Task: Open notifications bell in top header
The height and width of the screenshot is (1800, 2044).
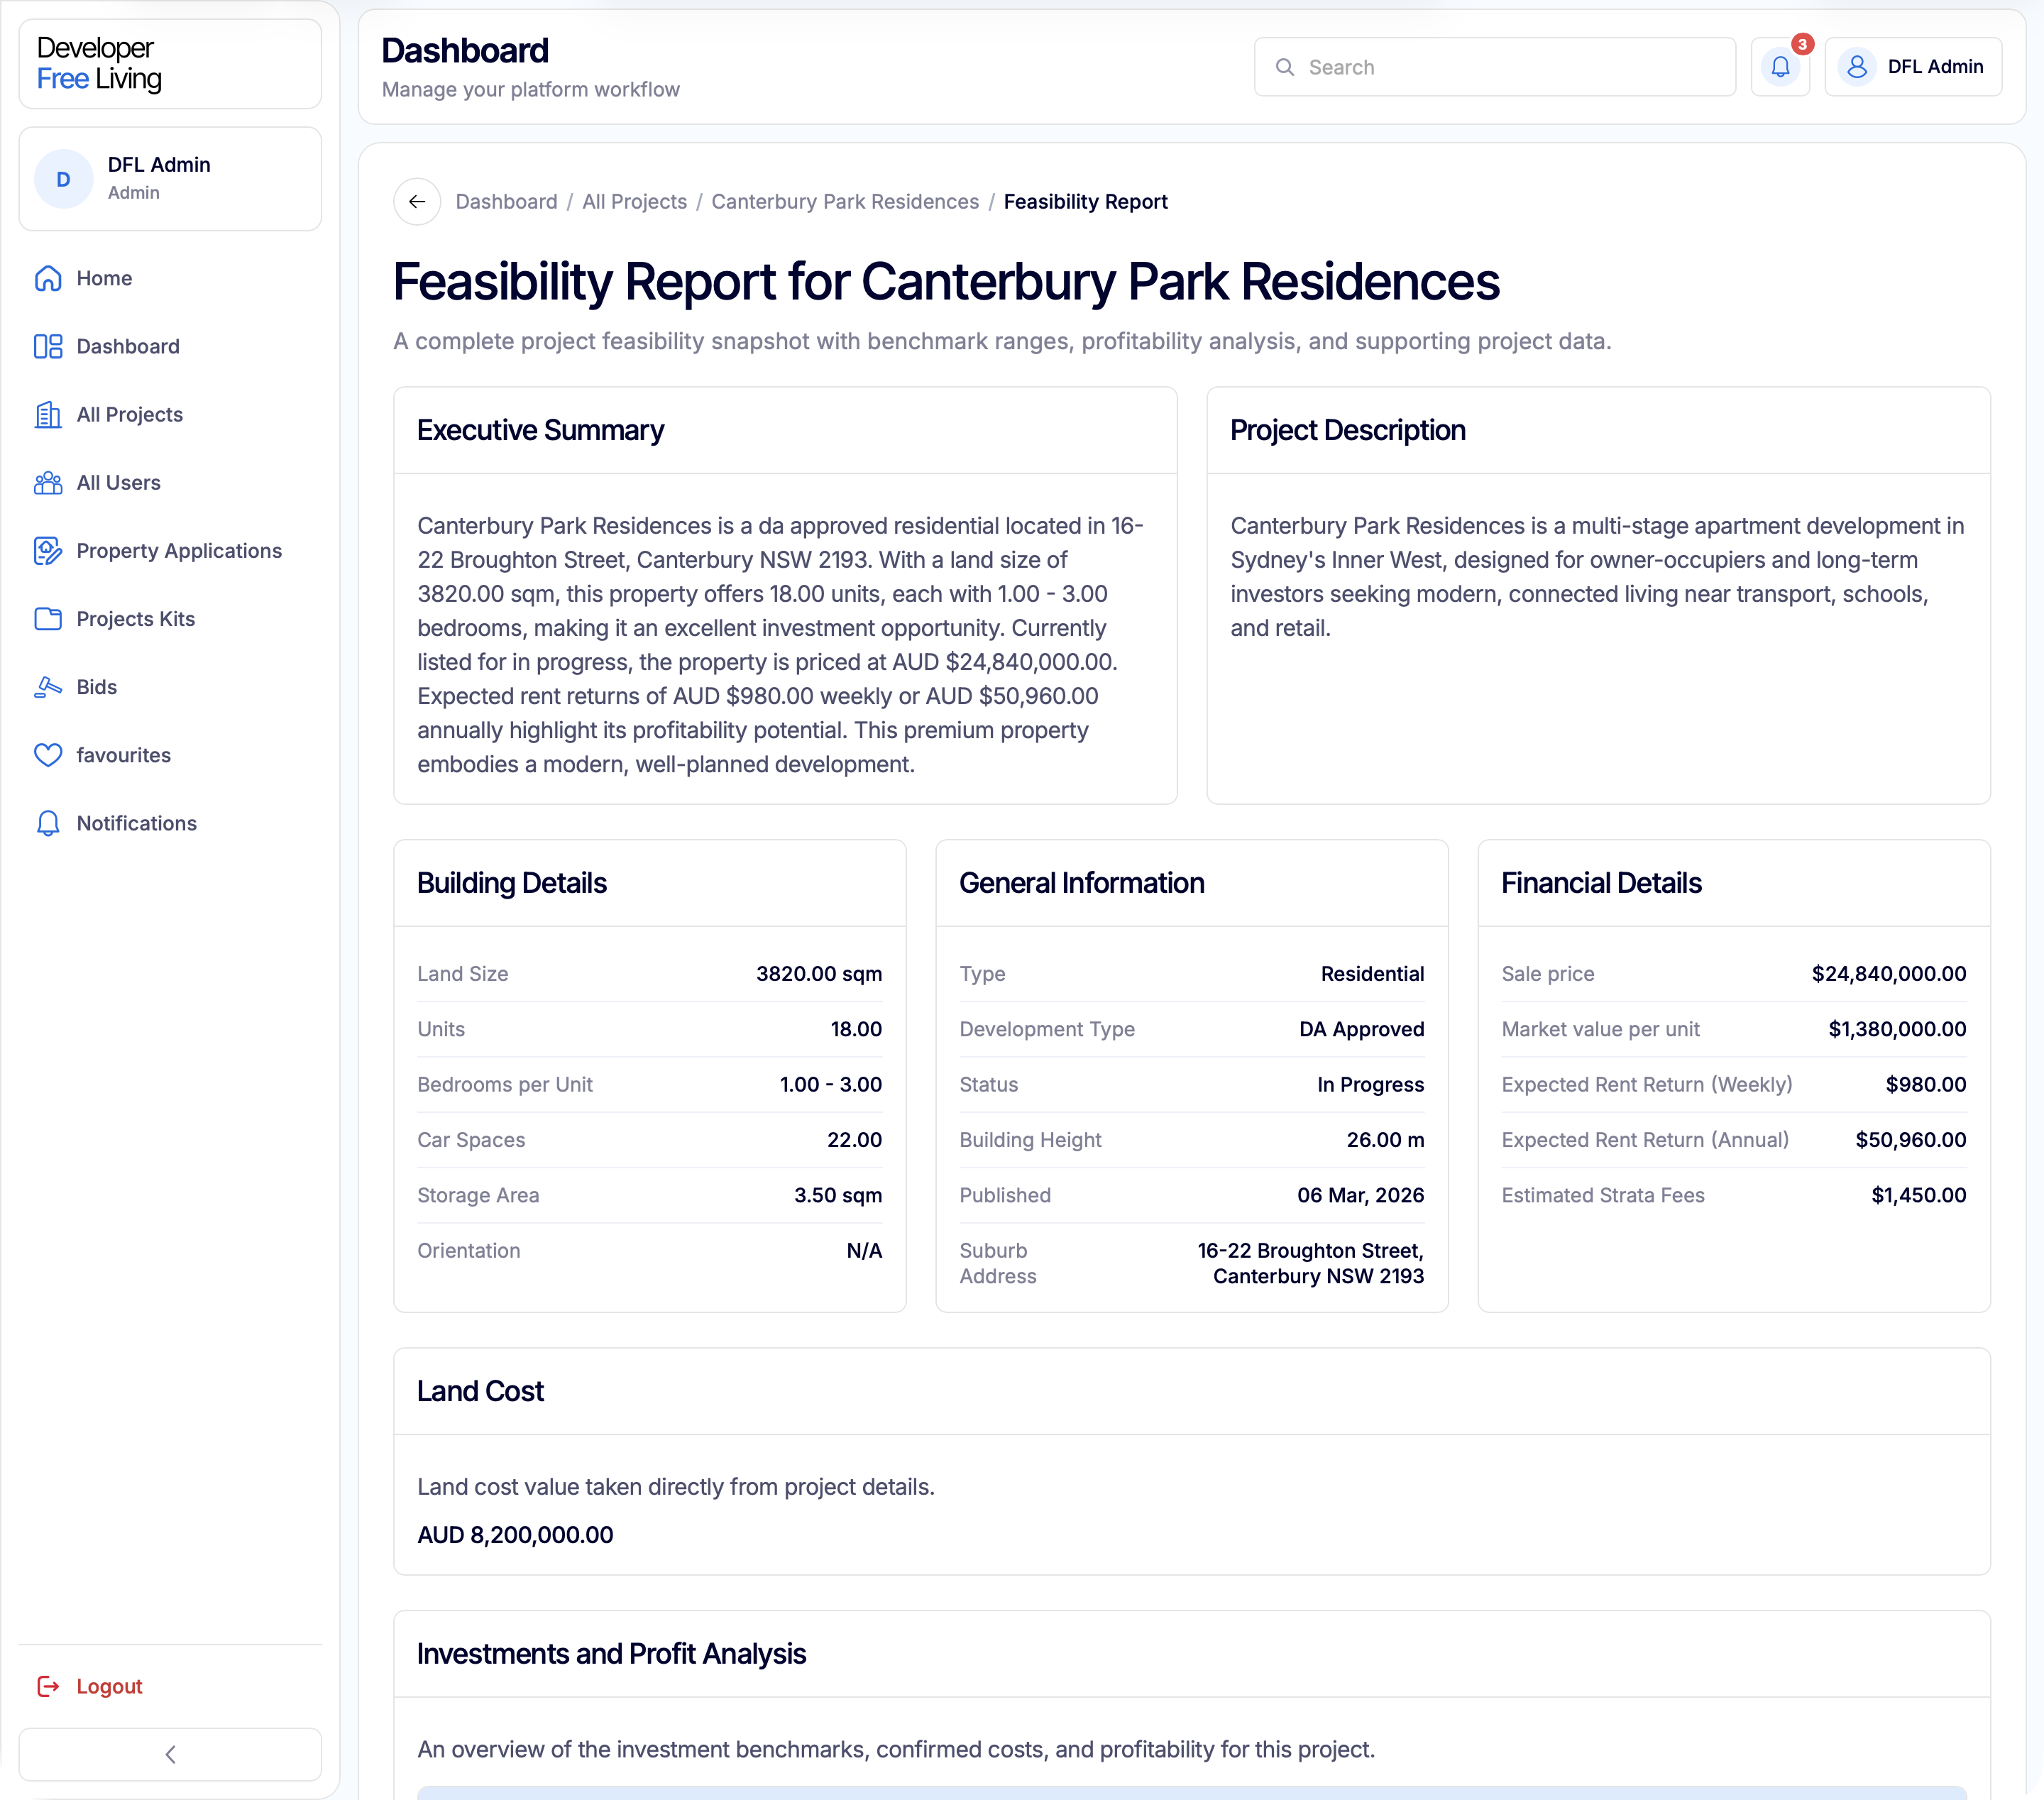Action: coord(1780,67)
